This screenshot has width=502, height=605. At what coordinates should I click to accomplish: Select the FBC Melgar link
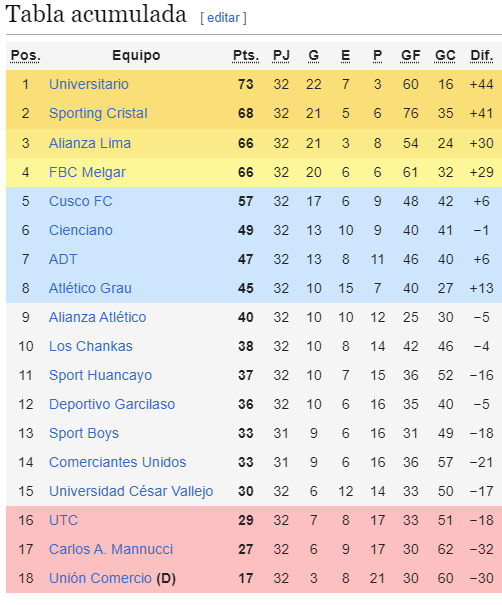click(x=87, y=172)
